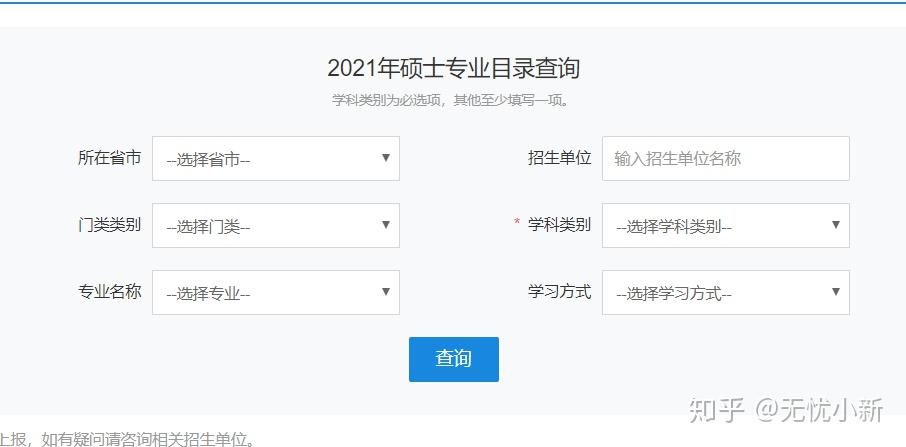Click the 招生单位 field label
This screenshot has width=906, height=447.
[559, 158]
